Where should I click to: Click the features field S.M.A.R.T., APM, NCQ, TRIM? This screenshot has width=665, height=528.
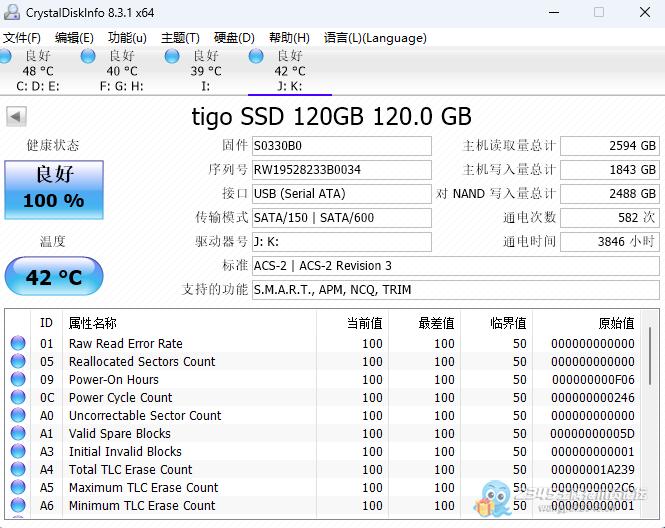(456, 290)
